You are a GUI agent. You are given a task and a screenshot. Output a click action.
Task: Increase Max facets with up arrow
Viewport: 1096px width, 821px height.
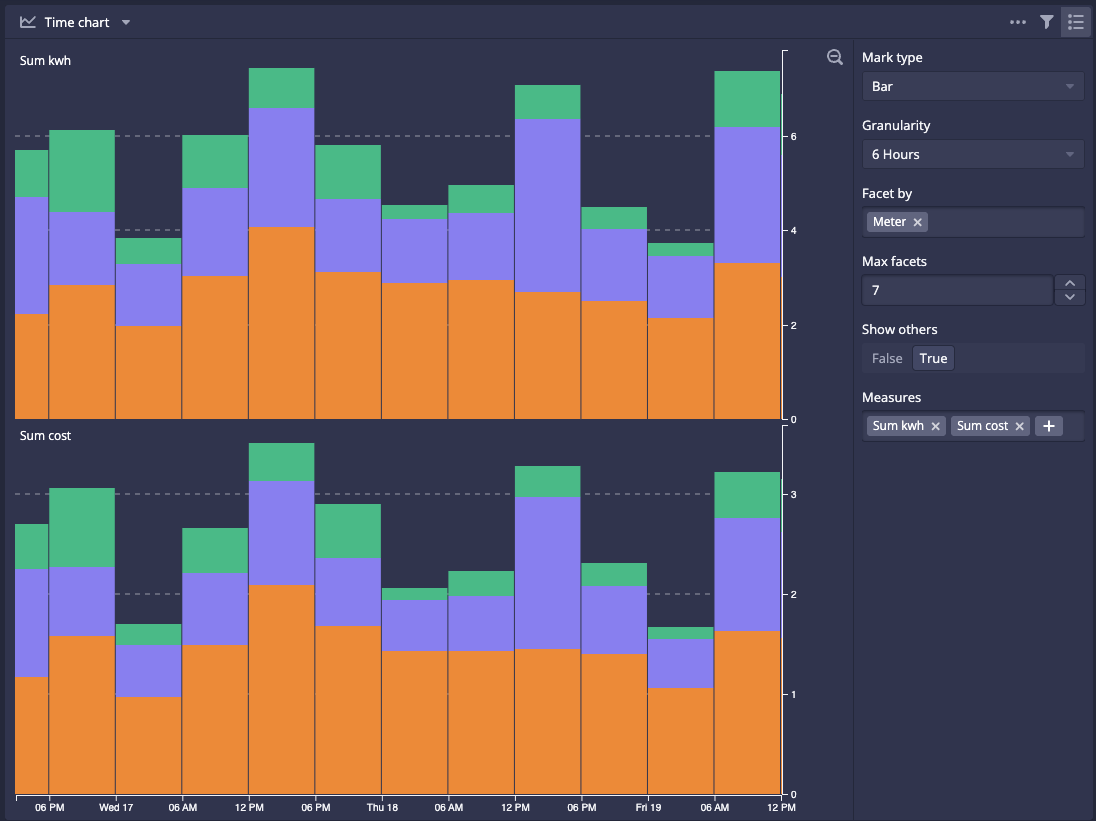pyautogui.click(x=1069, y=283)
